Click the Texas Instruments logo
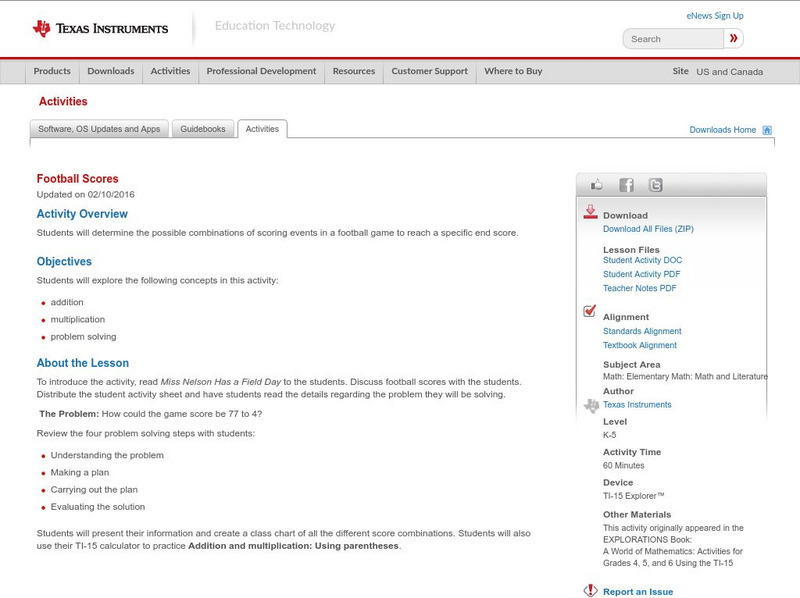800x598 pixels. pos(100,29)
